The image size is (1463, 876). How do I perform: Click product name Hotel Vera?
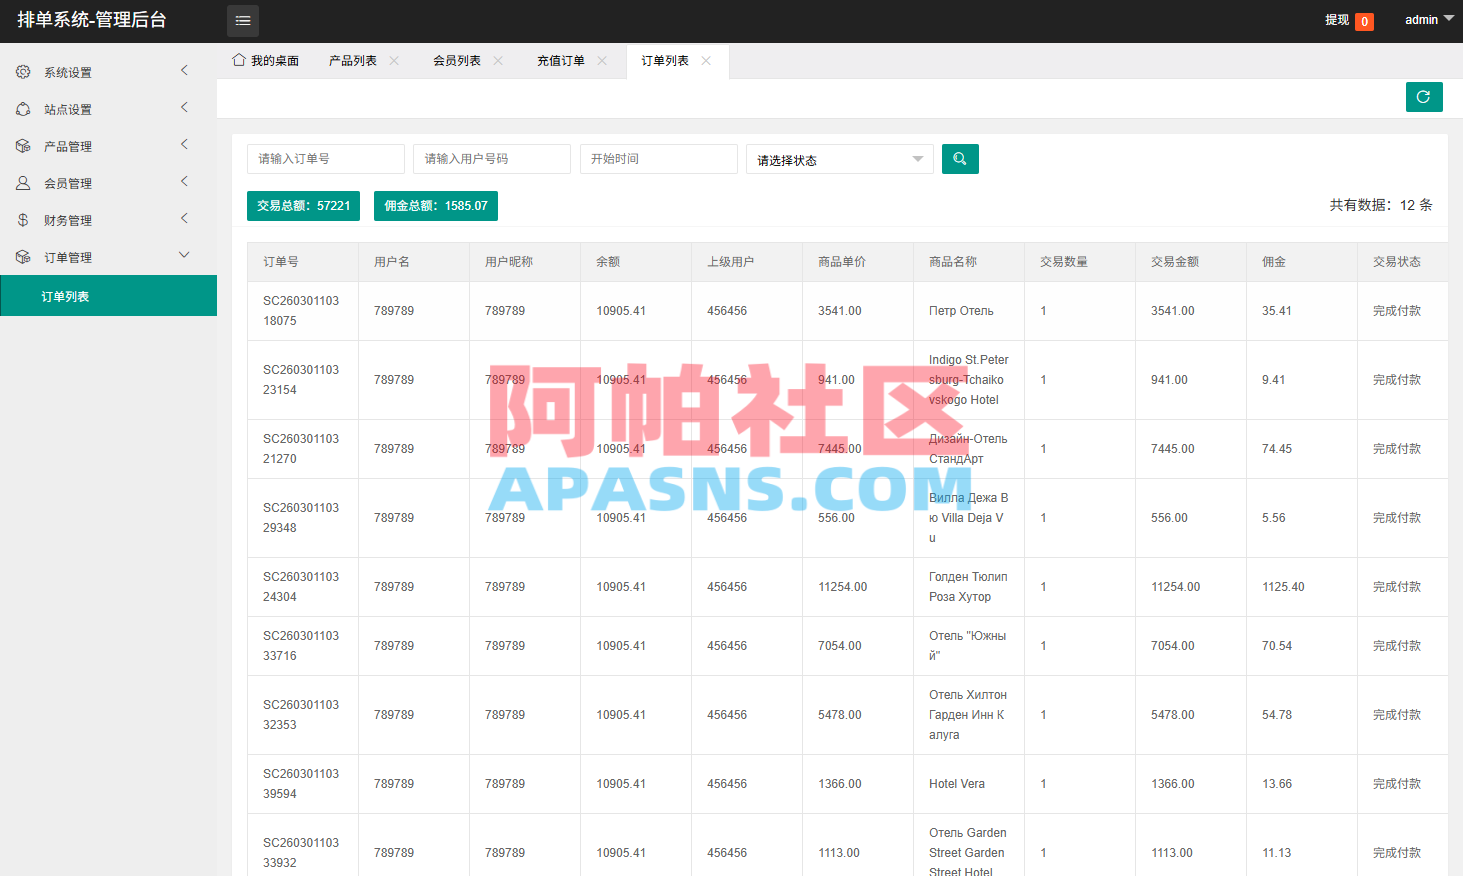pyautogui.click(x=957, y=784)
